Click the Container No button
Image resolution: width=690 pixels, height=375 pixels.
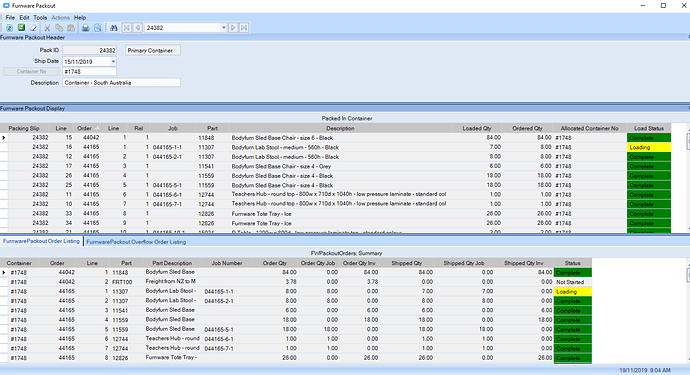31,71
